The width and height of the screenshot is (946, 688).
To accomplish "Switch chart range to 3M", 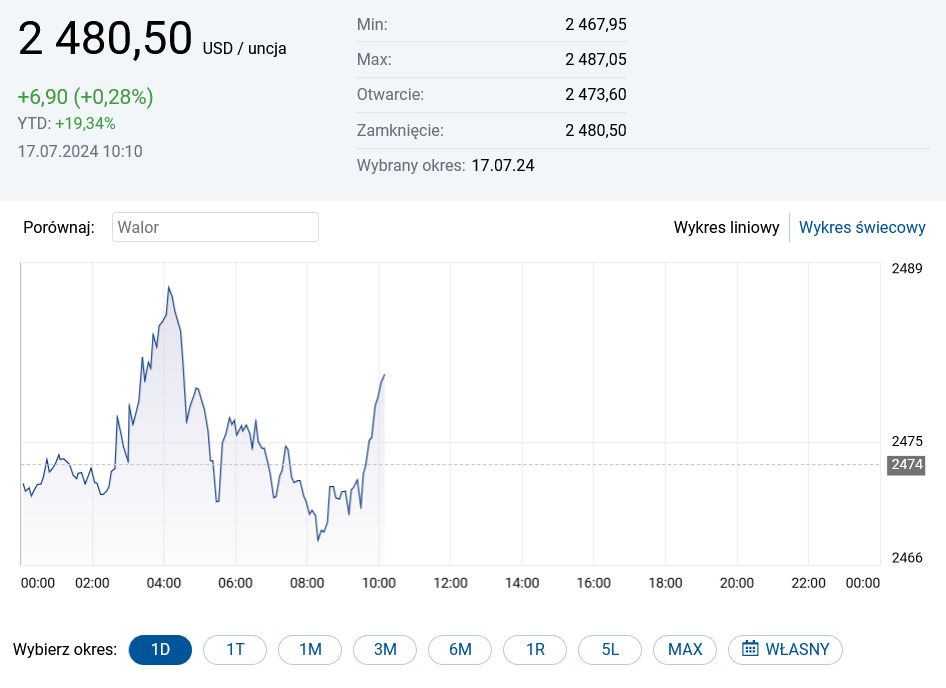I will pos(385,649).
